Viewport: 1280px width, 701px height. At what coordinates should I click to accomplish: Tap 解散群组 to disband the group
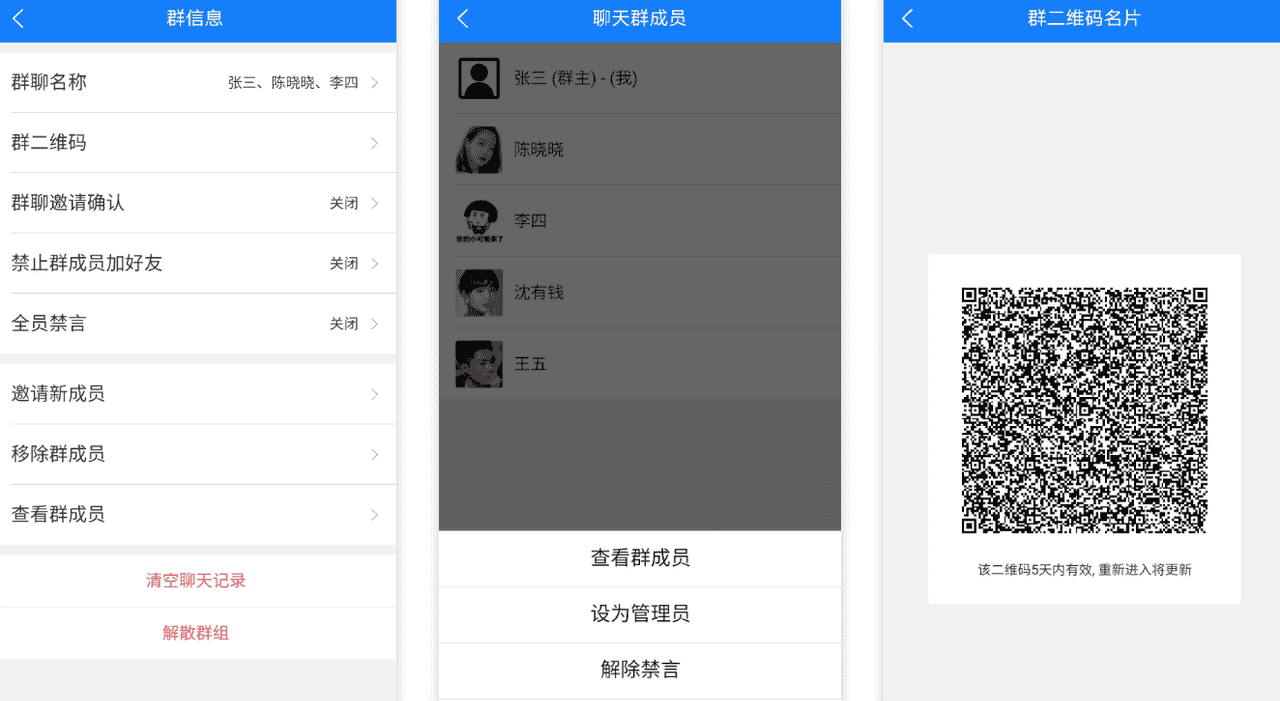point(195,632)
